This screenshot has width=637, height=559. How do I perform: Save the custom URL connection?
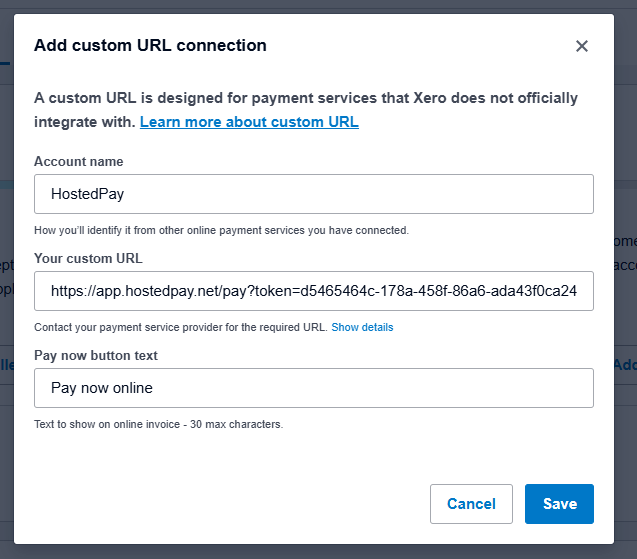point(559,504)
